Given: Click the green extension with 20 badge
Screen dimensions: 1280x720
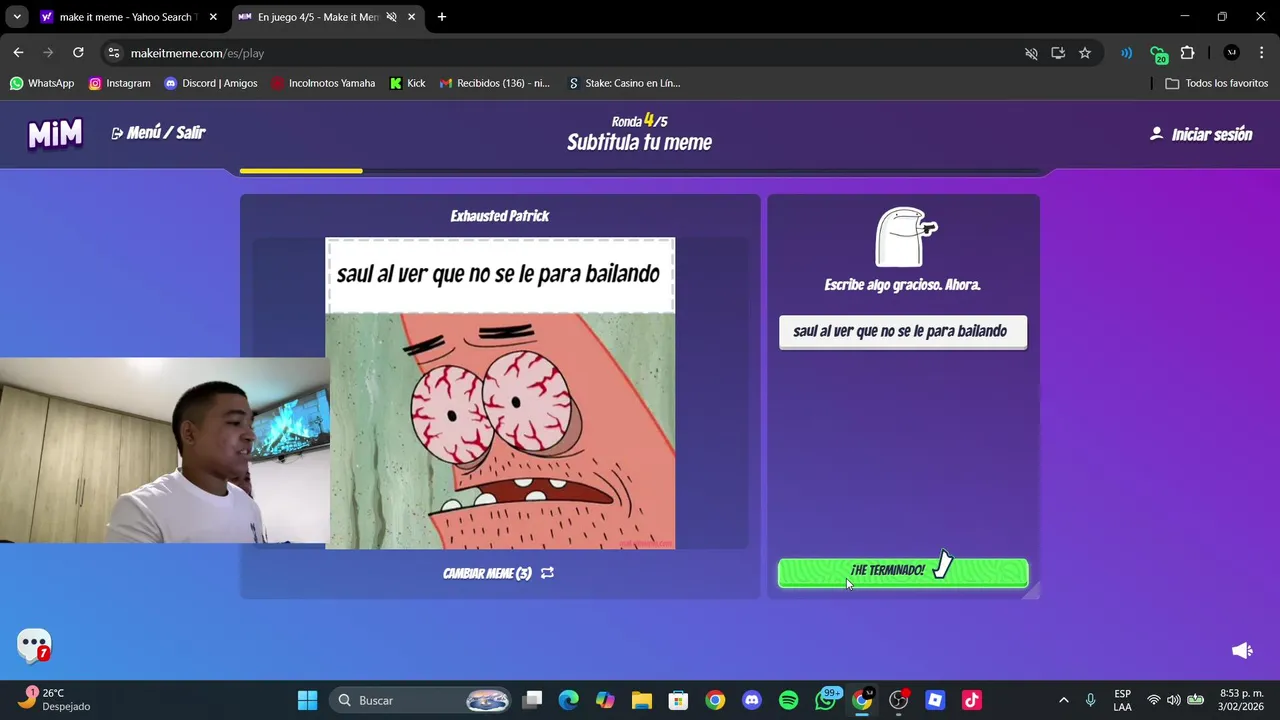Looking at the screenshot, I should [x=1158, y=54].
